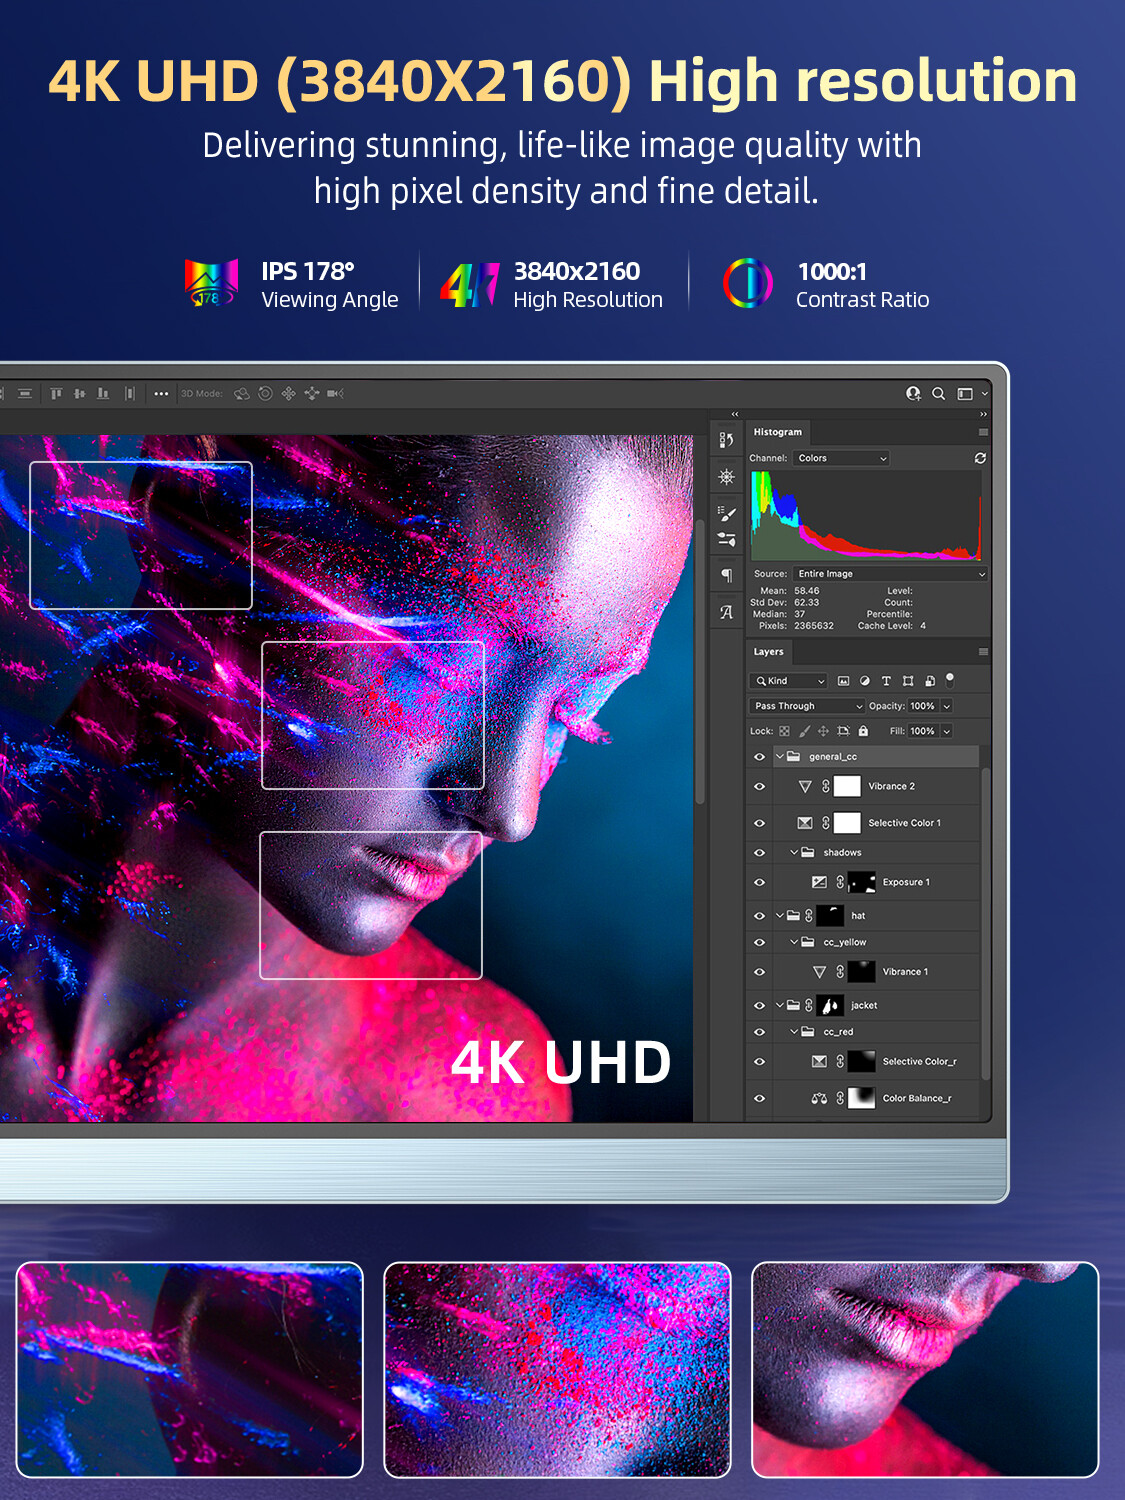This screenshot has width=1125, height=1500.
Task: Filter layers by smart objects icon
Action: pos(930,681)
